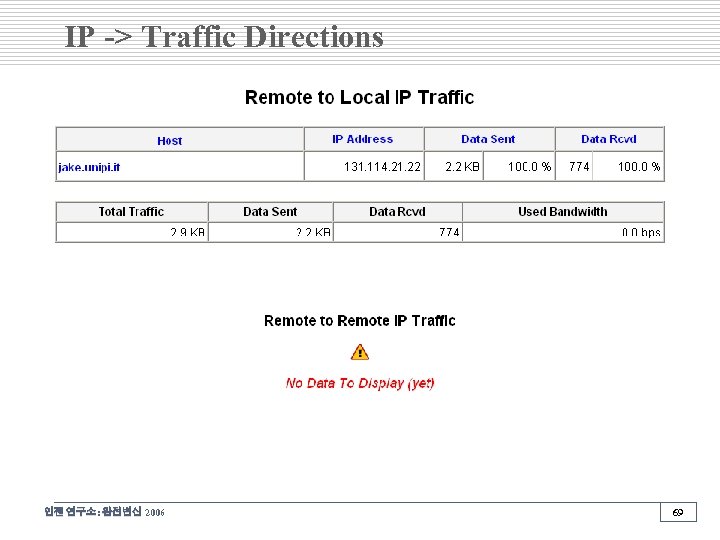This screenshot has width=720, height=540.
Task: Select the IP value 131.114.21.22
Action: pos(382,167)
